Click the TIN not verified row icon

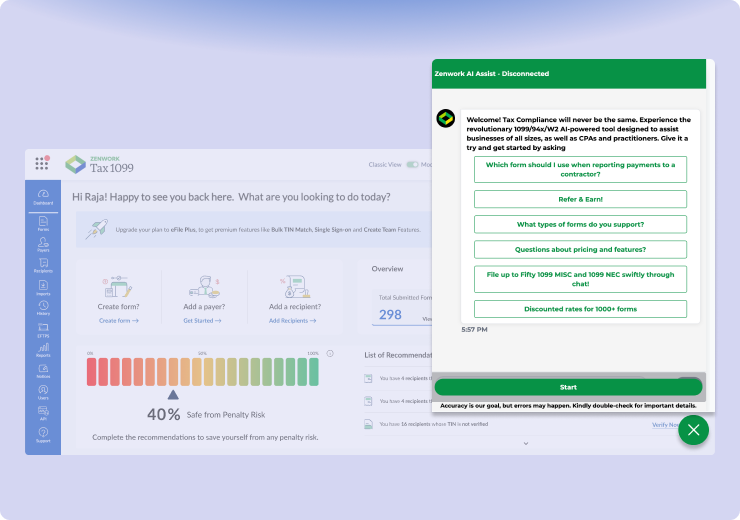pos(368,424)
